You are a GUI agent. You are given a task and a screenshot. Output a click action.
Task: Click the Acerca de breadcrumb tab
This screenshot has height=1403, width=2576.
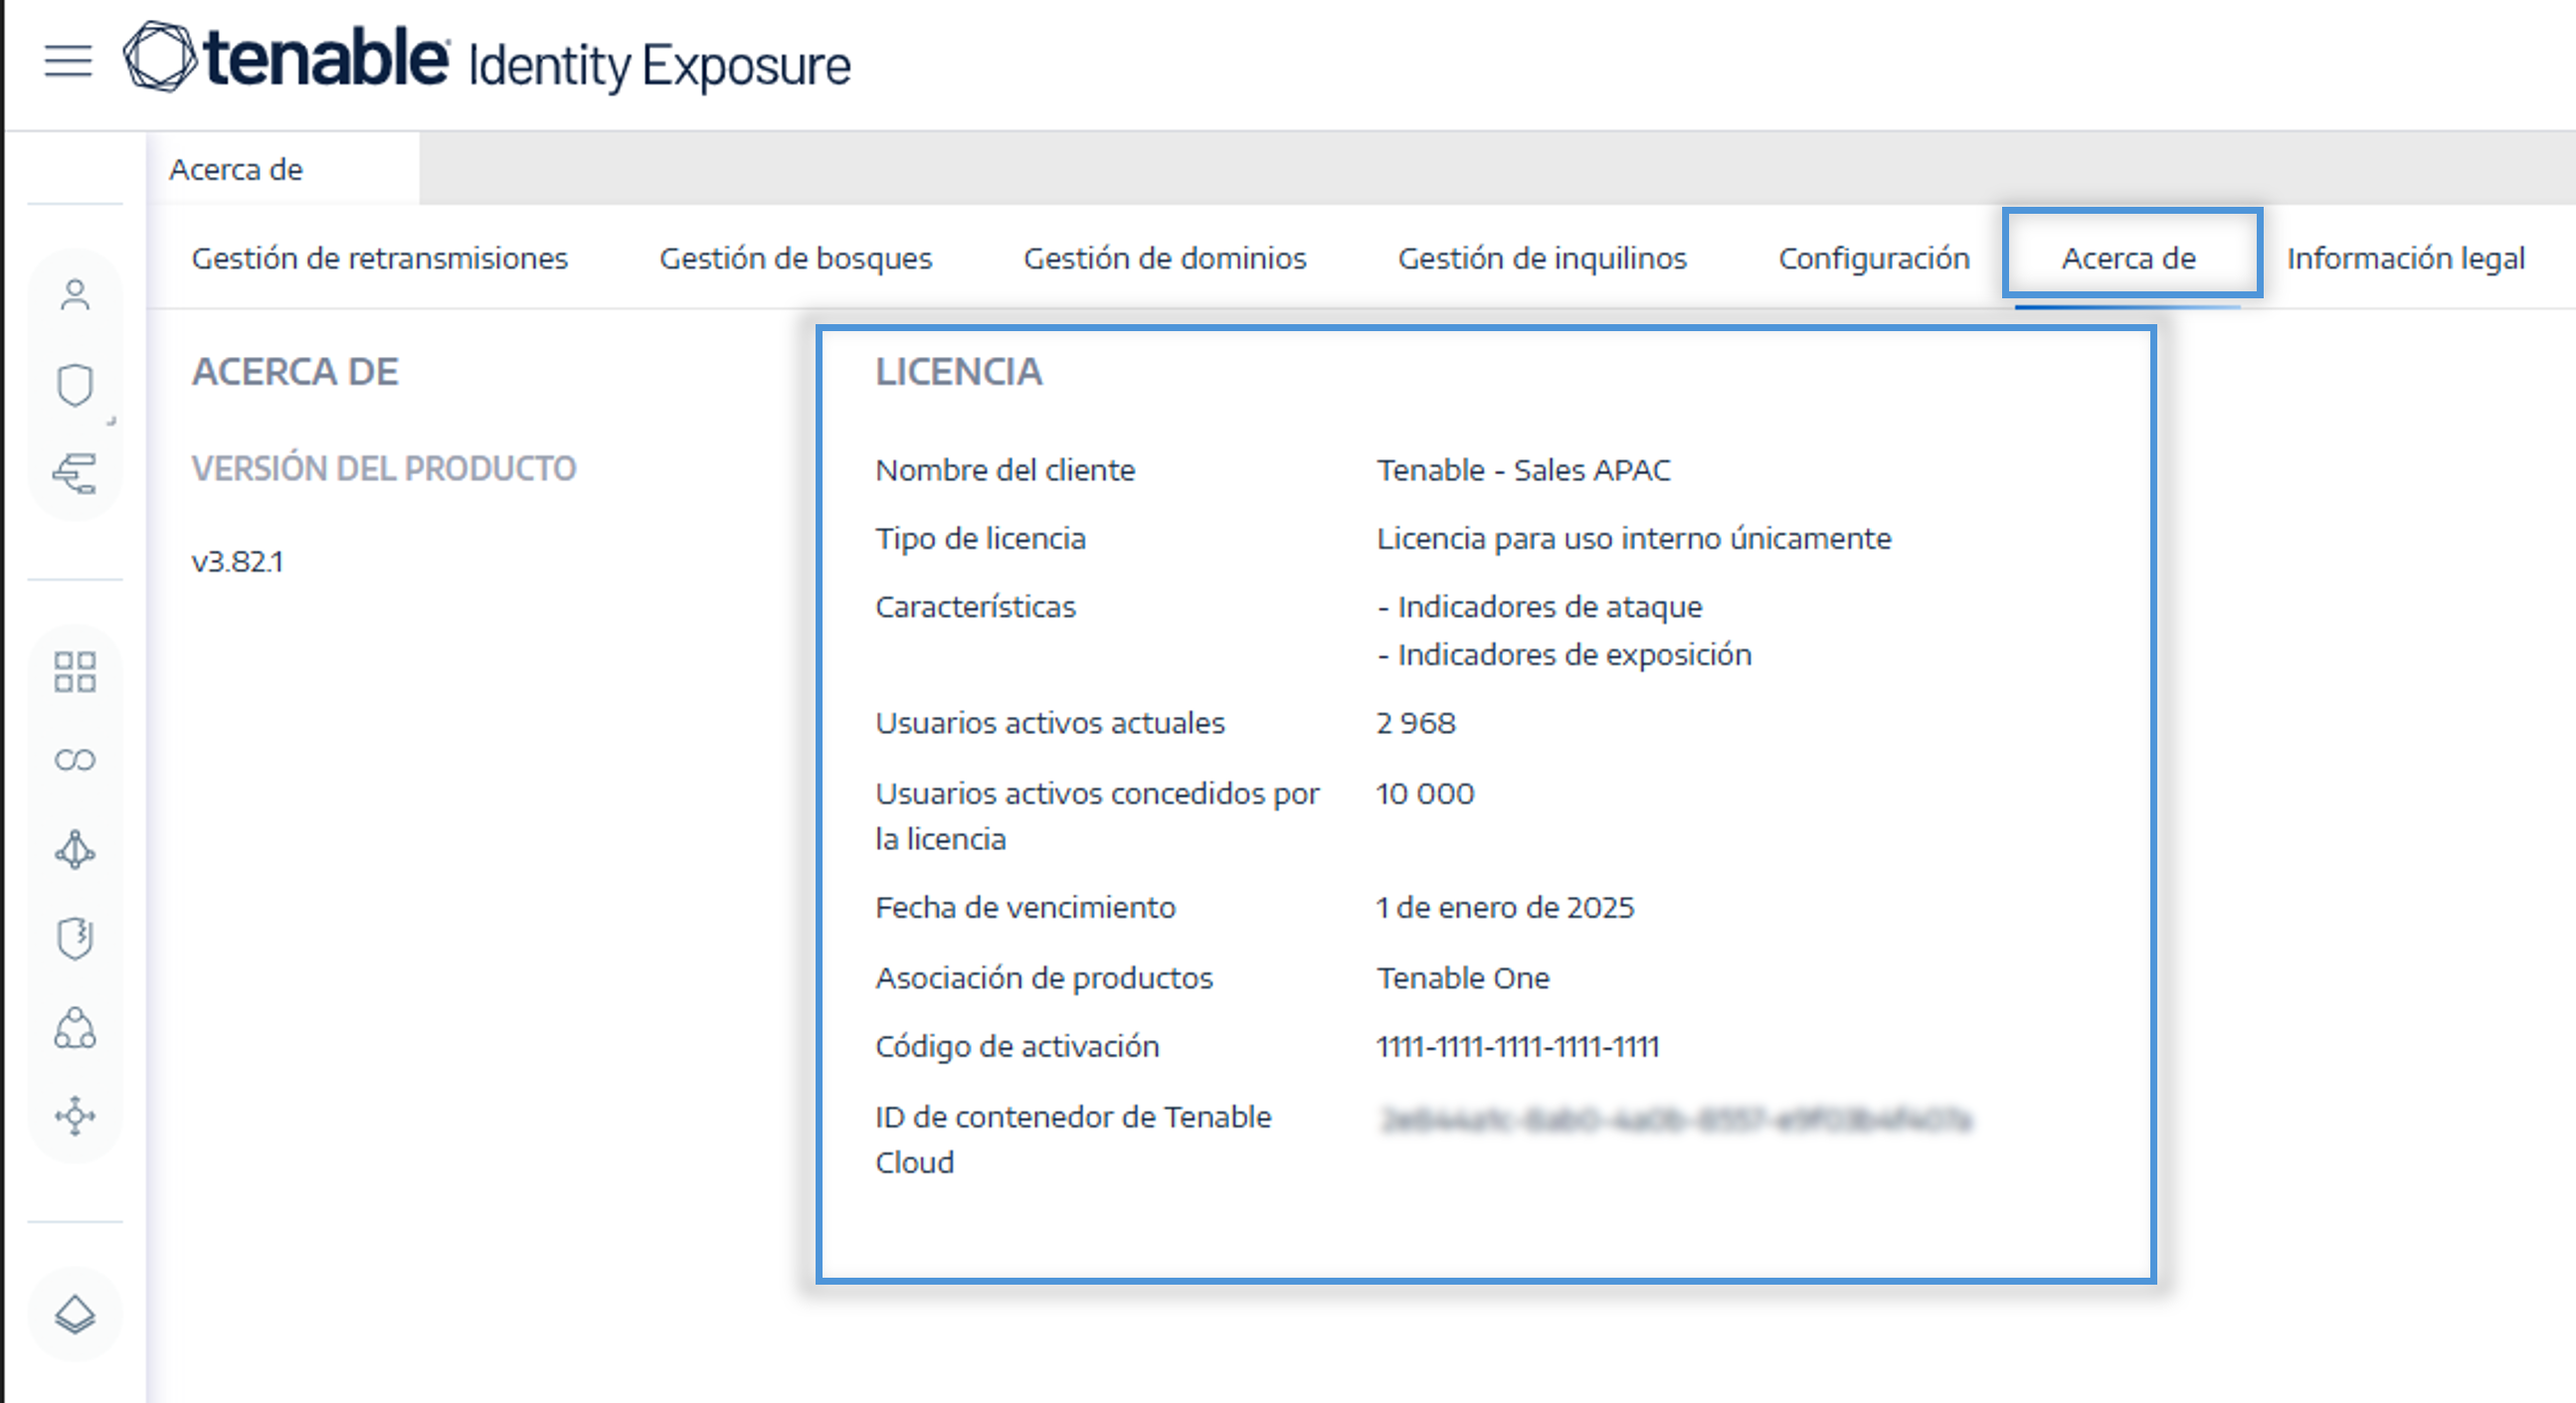coord(236,169)
